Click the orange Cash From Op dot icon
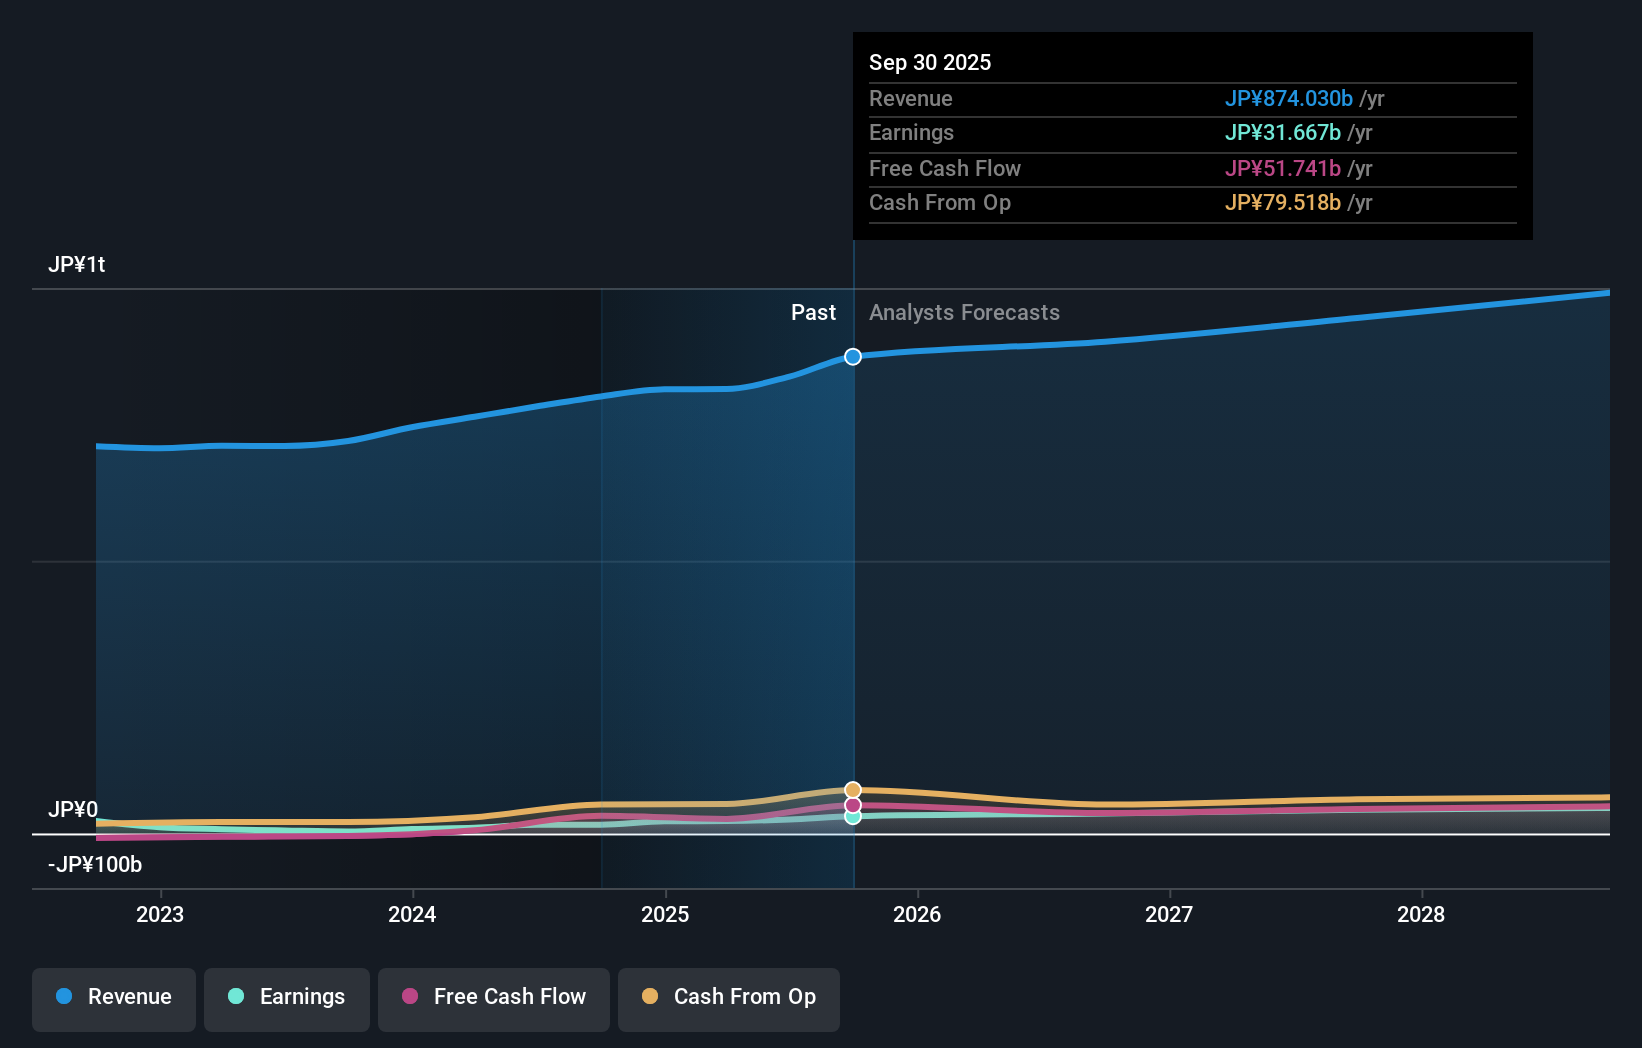 tap(649, 997)
